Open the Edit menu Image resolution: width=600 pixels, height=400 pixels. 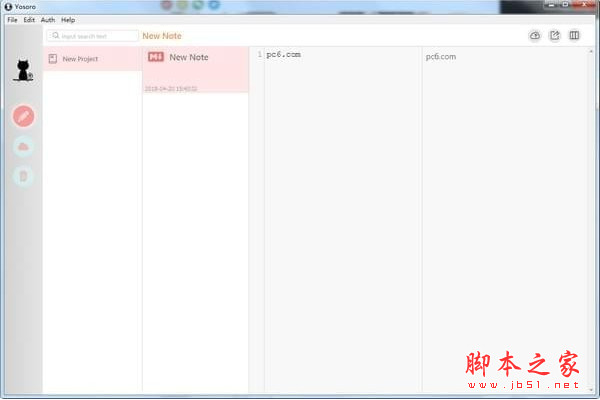pos(29,20)
